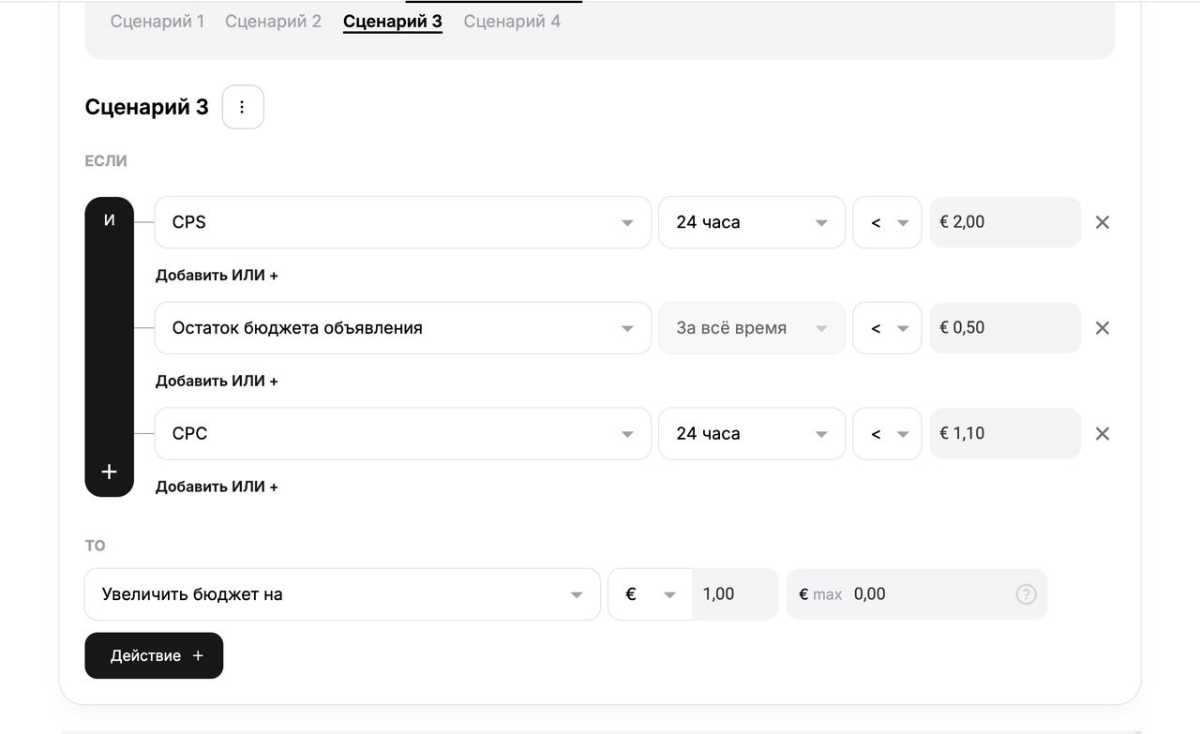The width and height of the screenshot is (1200, 734).
Task: Focus the € 2,00 value field
Action: [1004, 222]
